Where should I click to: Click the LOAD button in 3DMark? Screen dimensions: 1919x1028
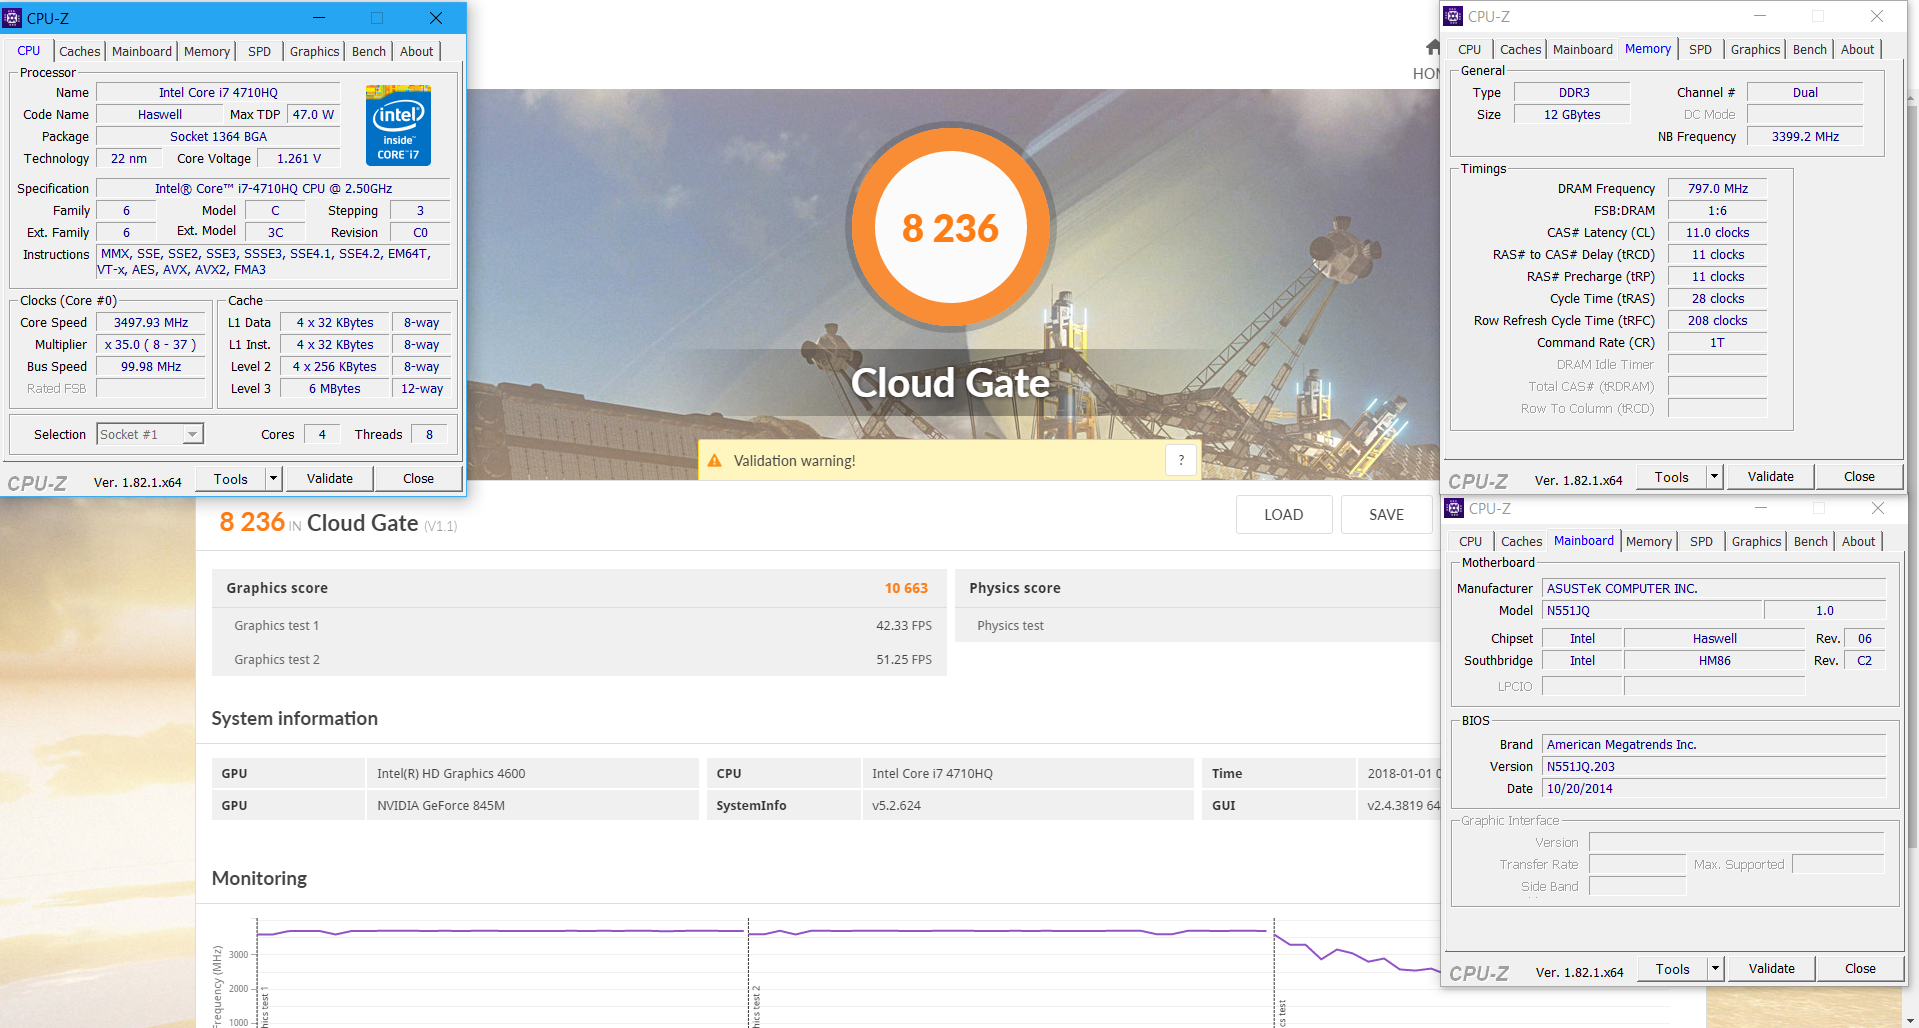[x=1283, y=515]
